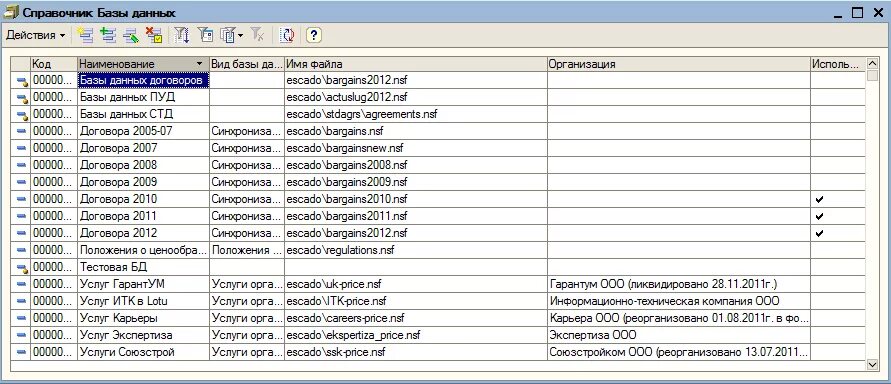Screen dimensions: 891x384
Task: Click the organization Экспертиза ООО cell
Action: (x=678, y=335)
